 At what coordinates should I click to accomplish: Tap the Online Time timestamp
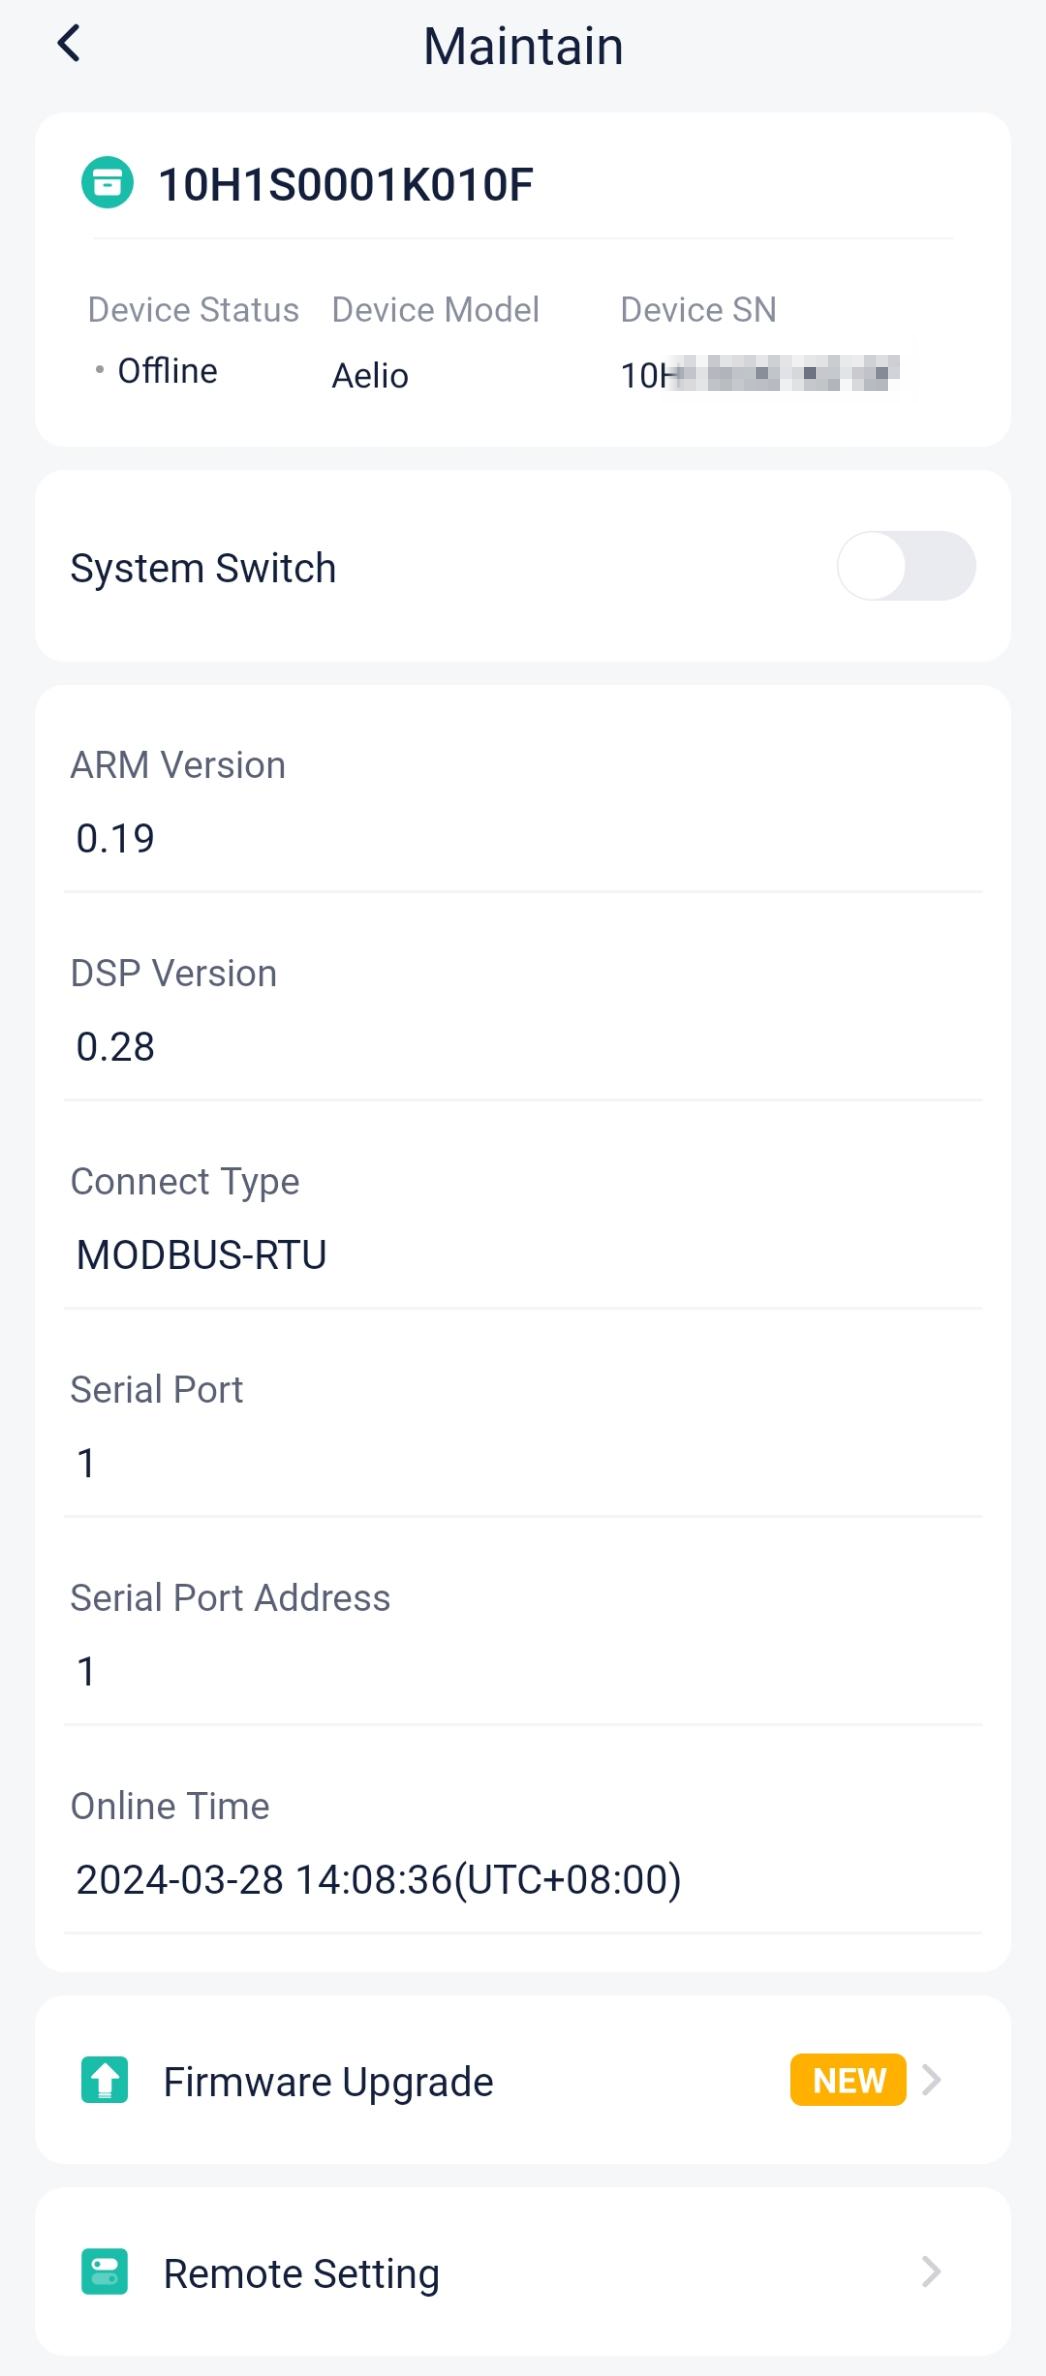[x=378, y=1879]
